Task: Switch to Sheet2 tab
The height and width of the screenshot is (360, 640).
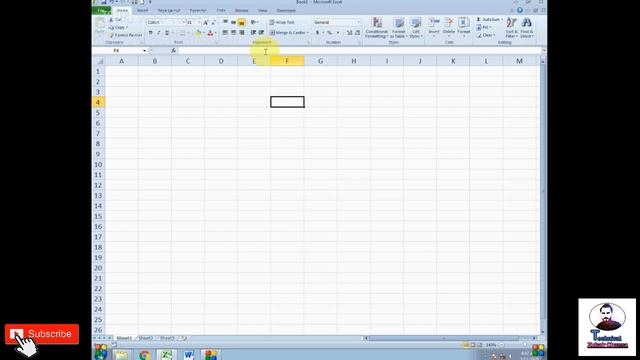Action: [146, 338]
